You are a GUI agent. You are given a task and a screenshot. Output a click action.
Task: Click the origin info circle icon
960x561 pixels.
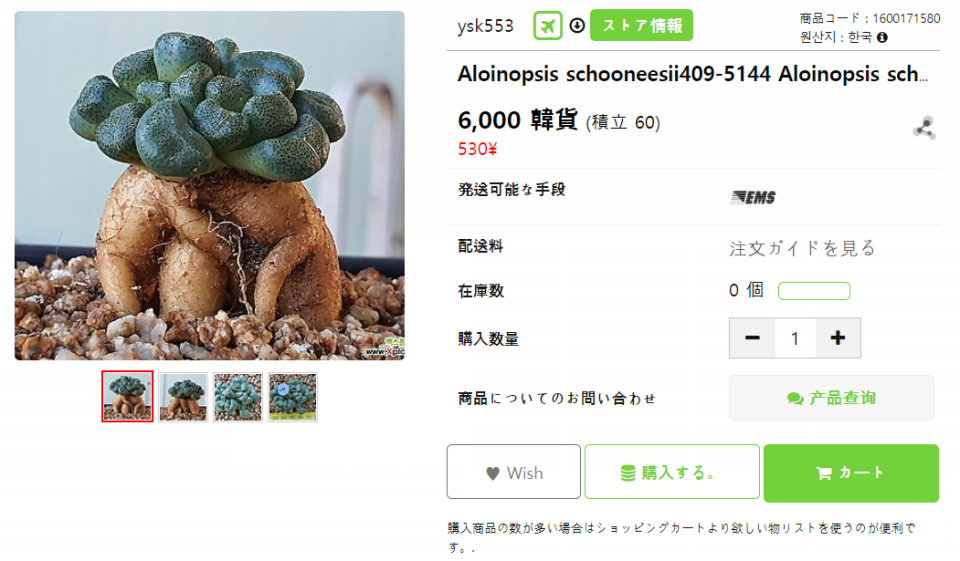pos(882,37)
